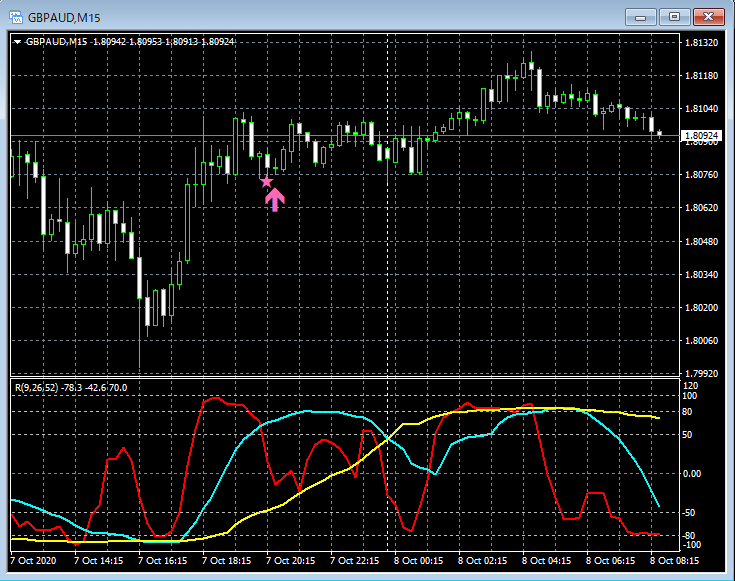Click the 1.80060 price axis label
The image size is (735, 581).
pos(701,340)
